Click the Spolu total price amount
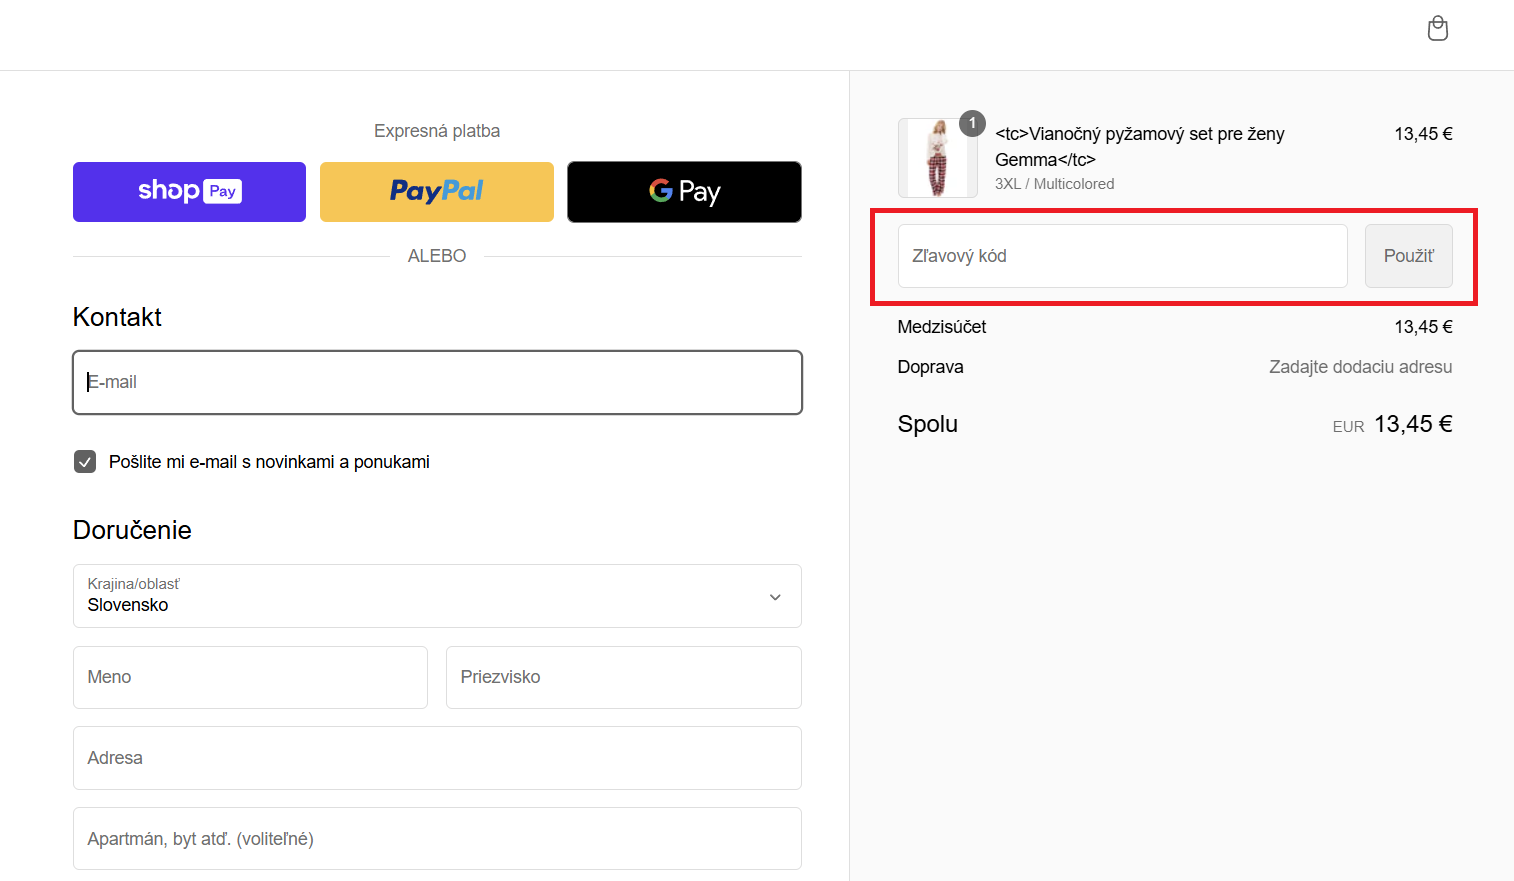Image resolution: width=1514 pixels, height=881 pixels. click(x=1412, y=424)
